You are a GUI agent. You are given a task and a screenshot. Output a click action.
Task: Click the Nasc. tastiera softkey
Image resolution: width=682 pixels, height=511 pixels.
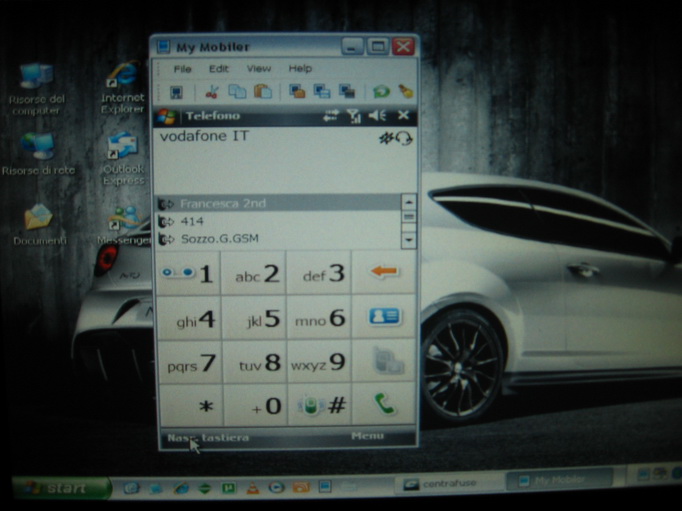tap(208, 438)
